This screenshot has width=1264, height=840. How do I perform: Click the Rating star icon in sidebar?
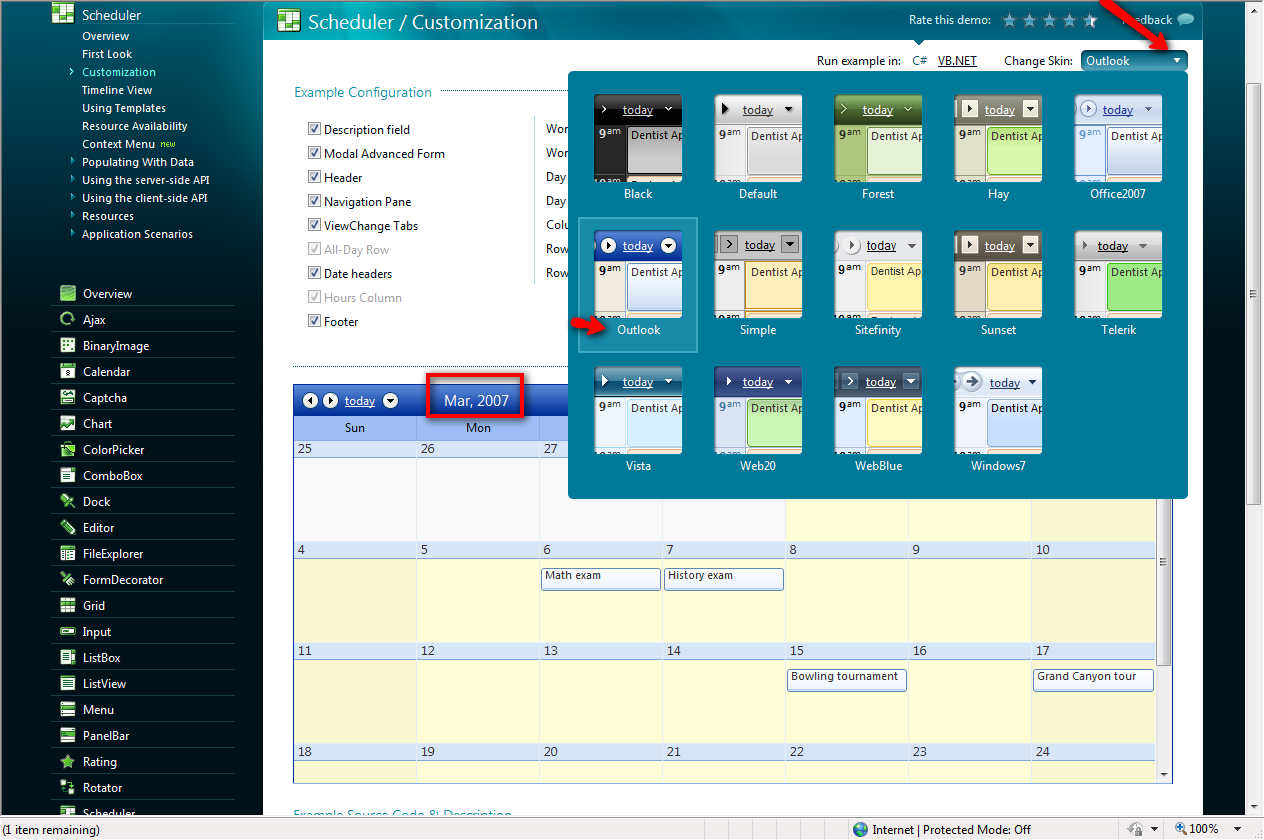[x=68, y=762]
